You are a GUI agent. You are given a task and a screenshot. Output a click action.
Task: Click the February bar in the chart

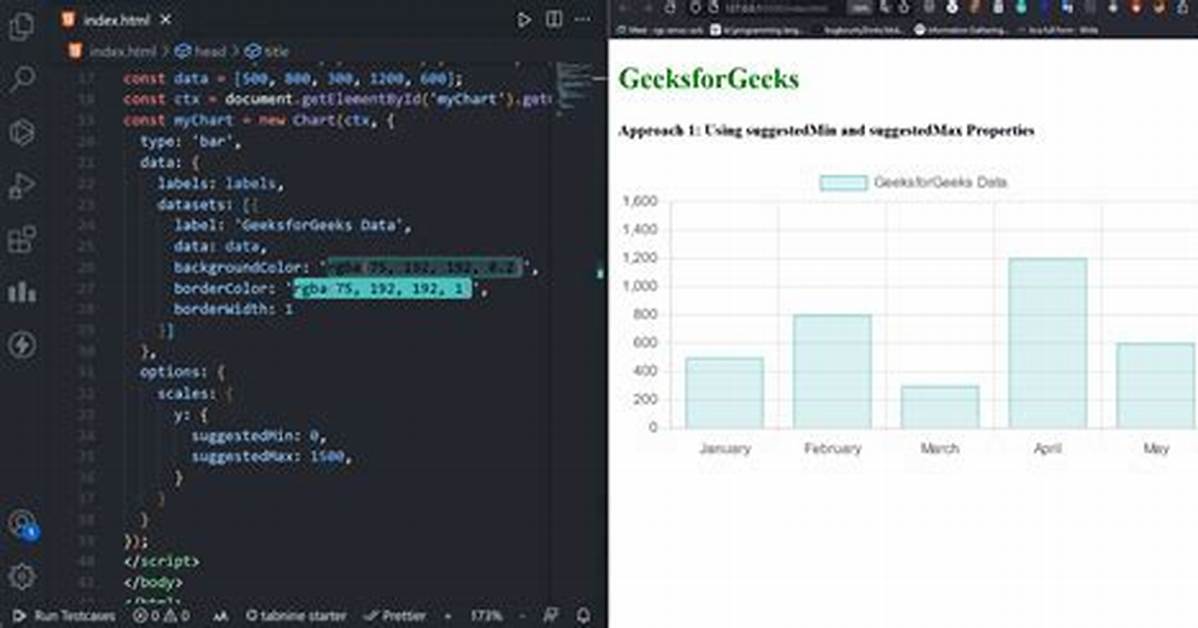(x=832, y=371)
